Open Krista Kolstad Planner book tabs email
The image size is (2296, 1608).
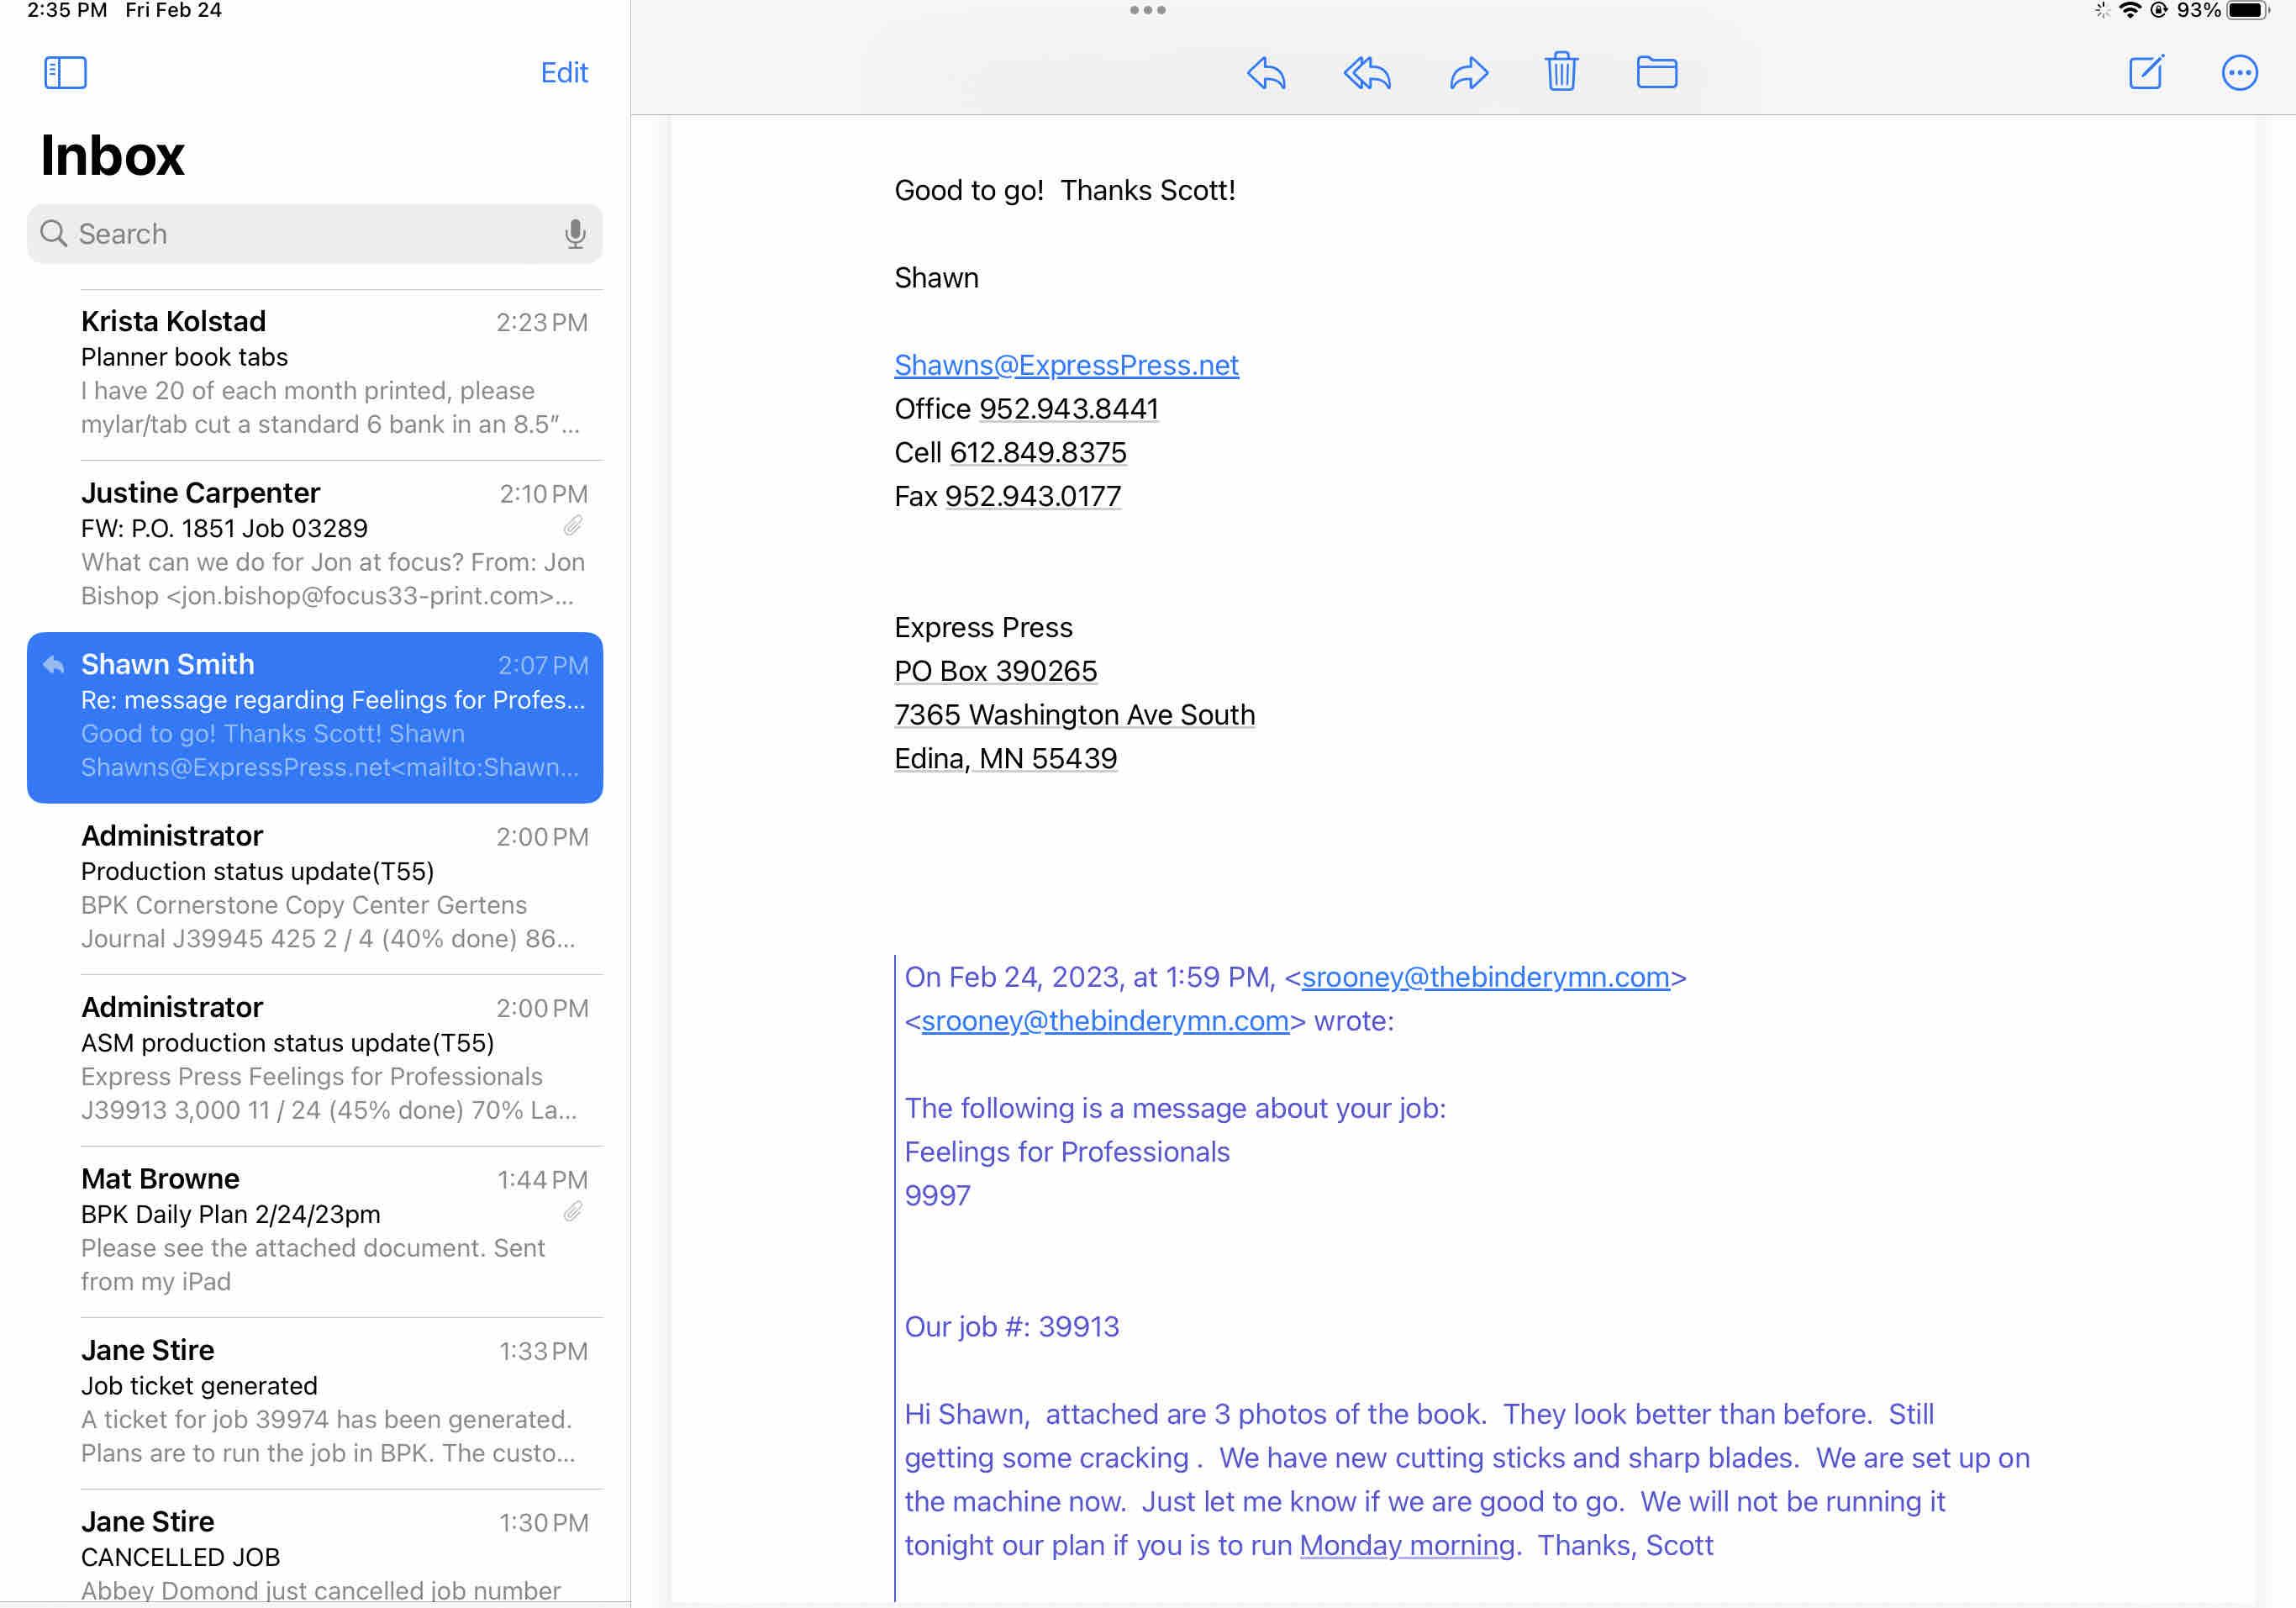pos(333,372)
